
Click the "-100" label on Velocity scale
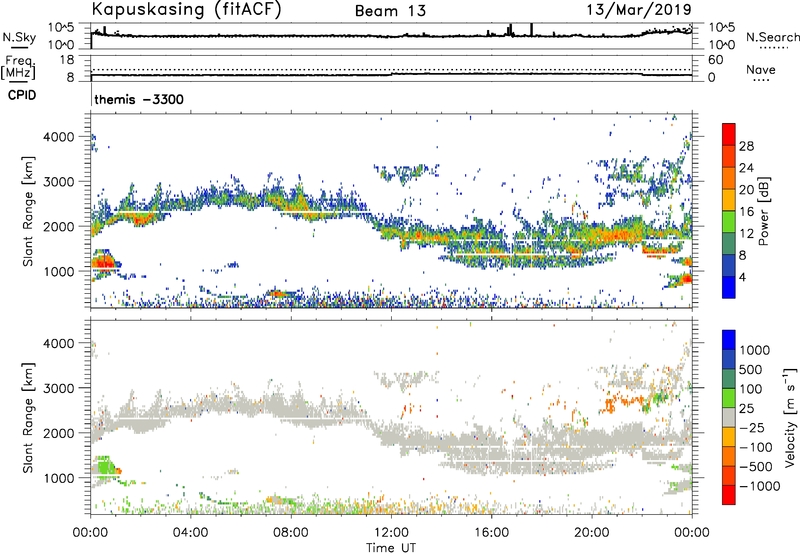(755, 447)
